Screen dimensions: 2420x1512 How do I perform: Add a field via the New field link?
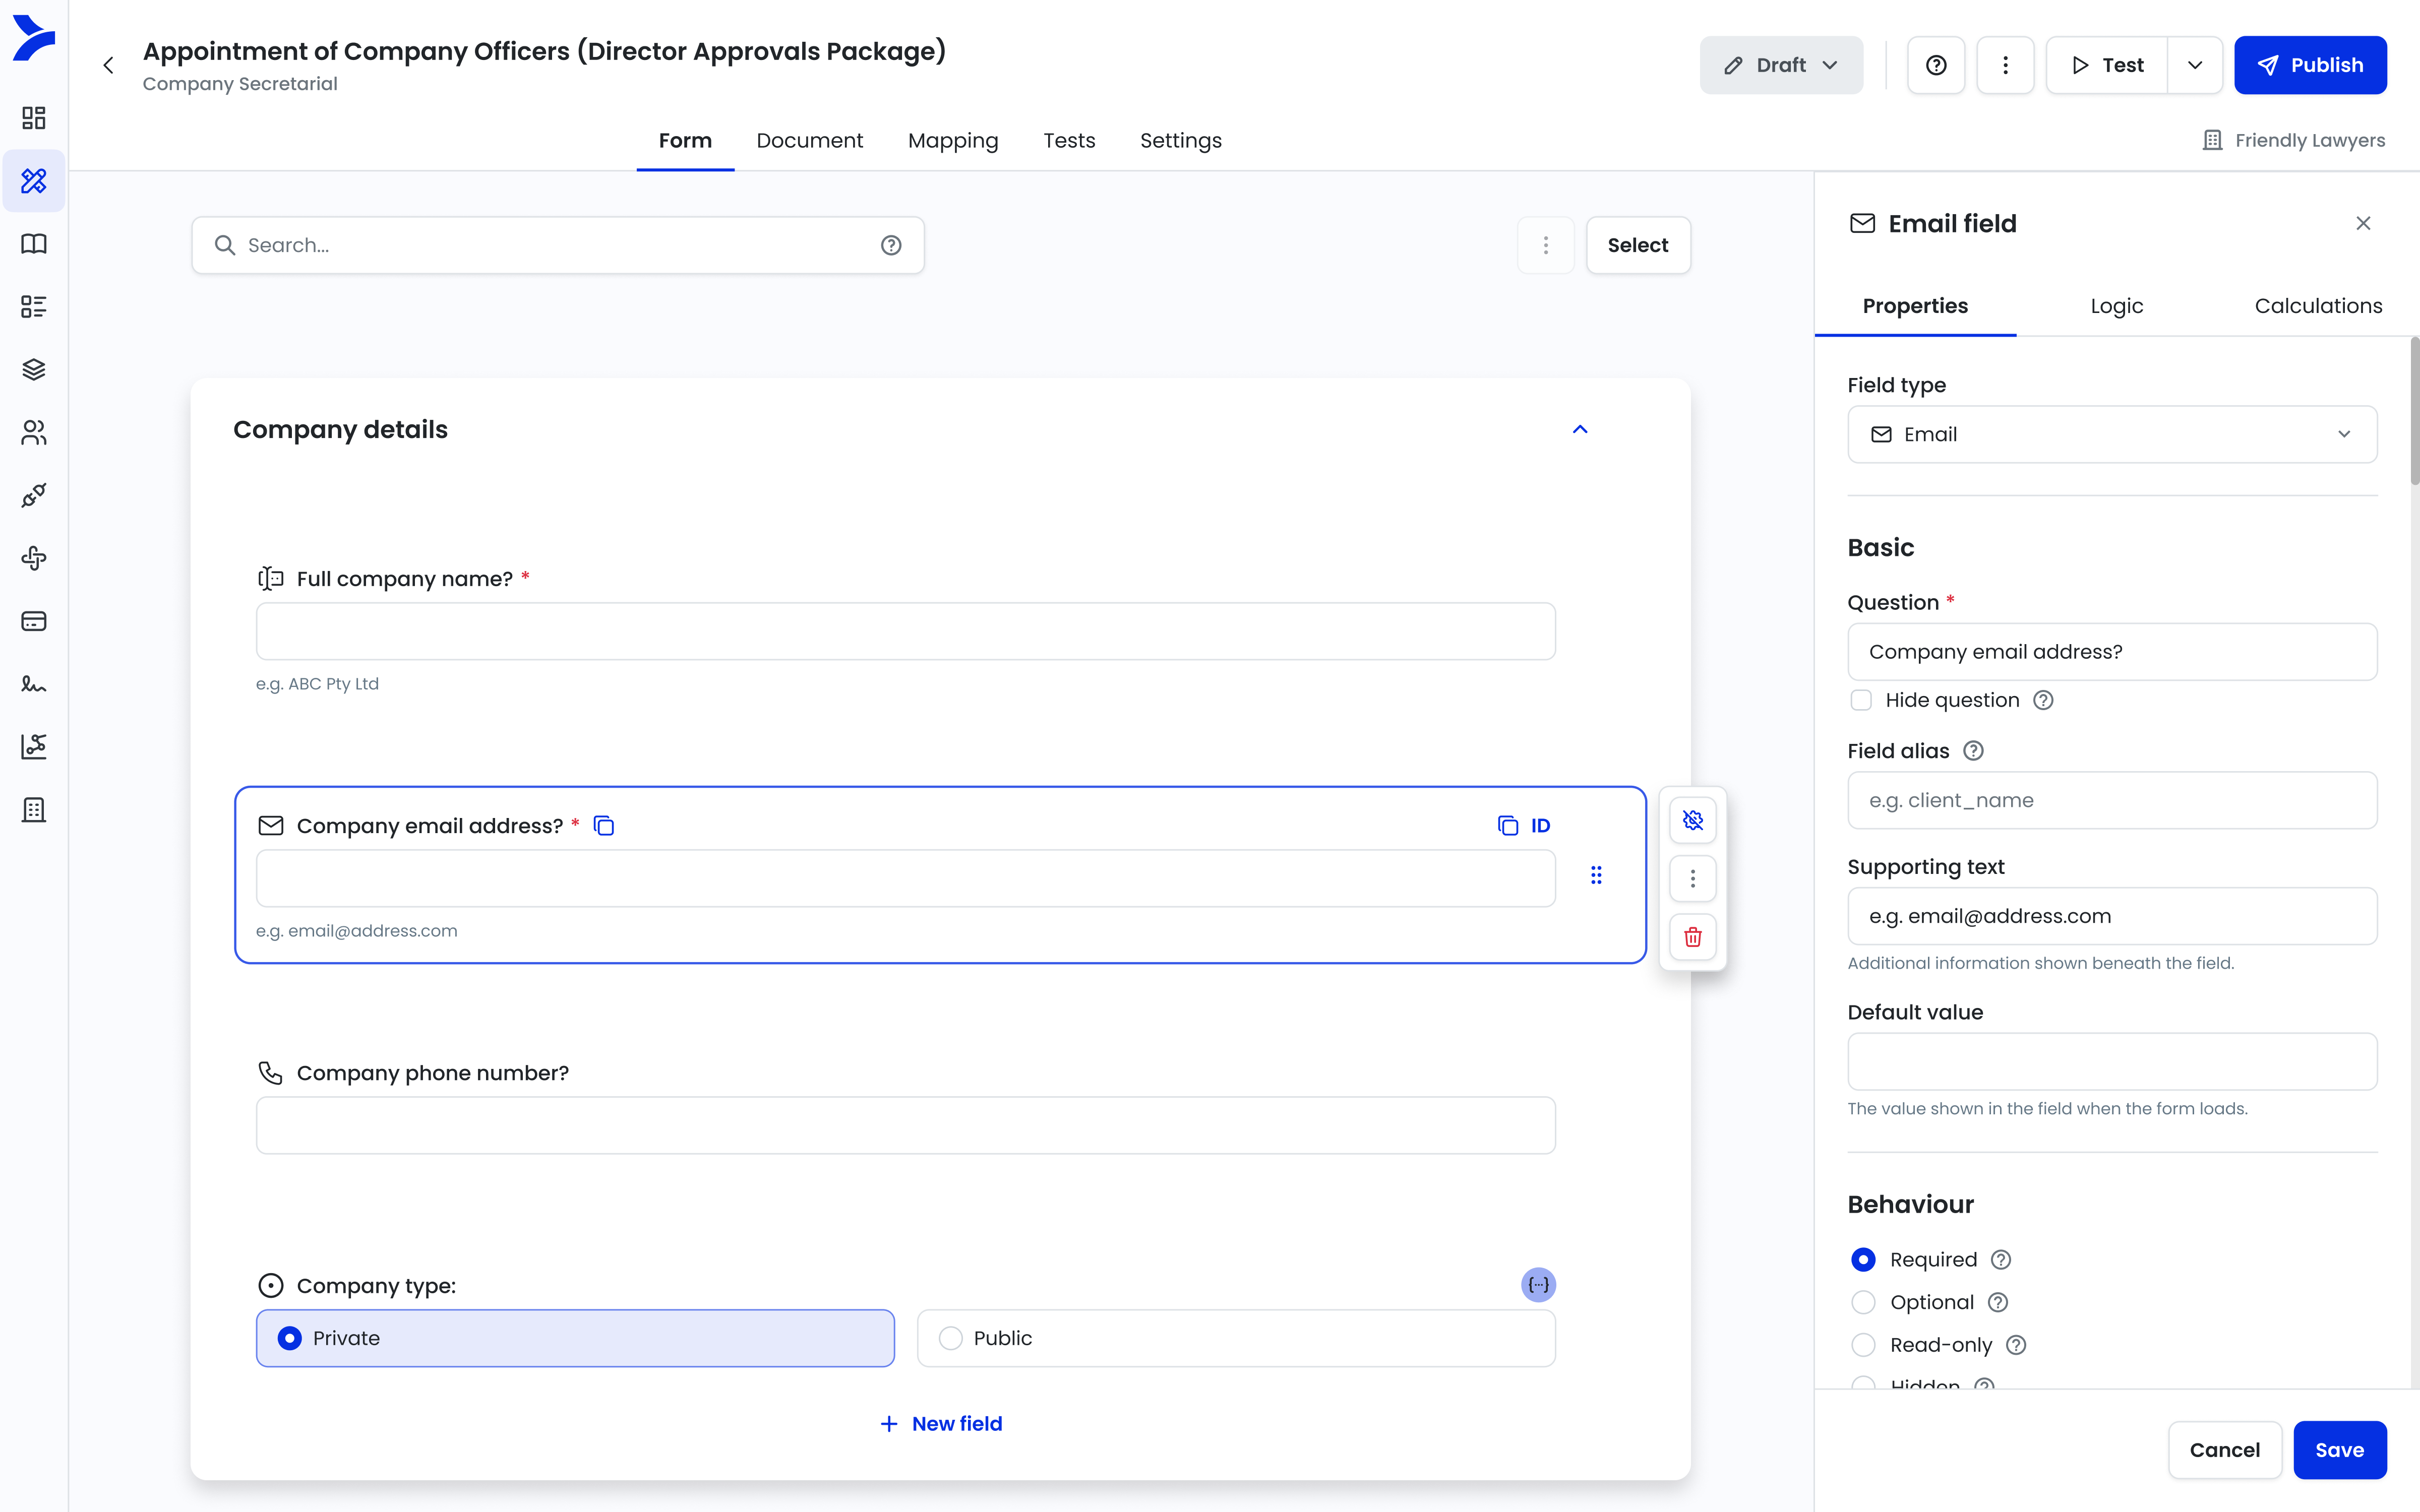940,1423
